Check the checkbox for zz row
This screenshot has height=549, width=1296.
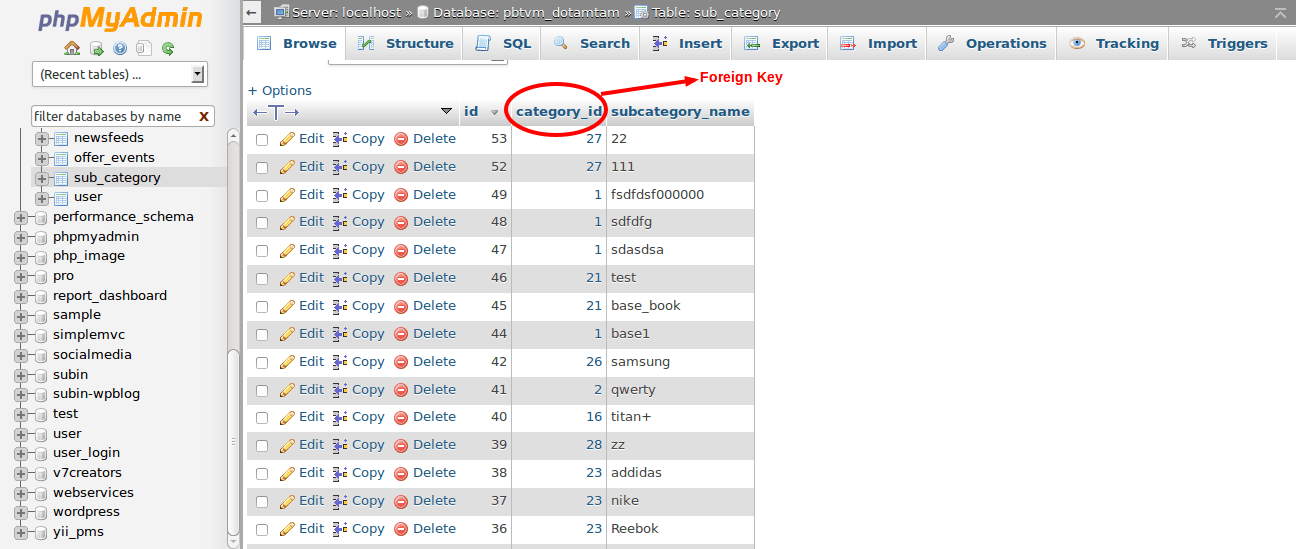[262, 446]
